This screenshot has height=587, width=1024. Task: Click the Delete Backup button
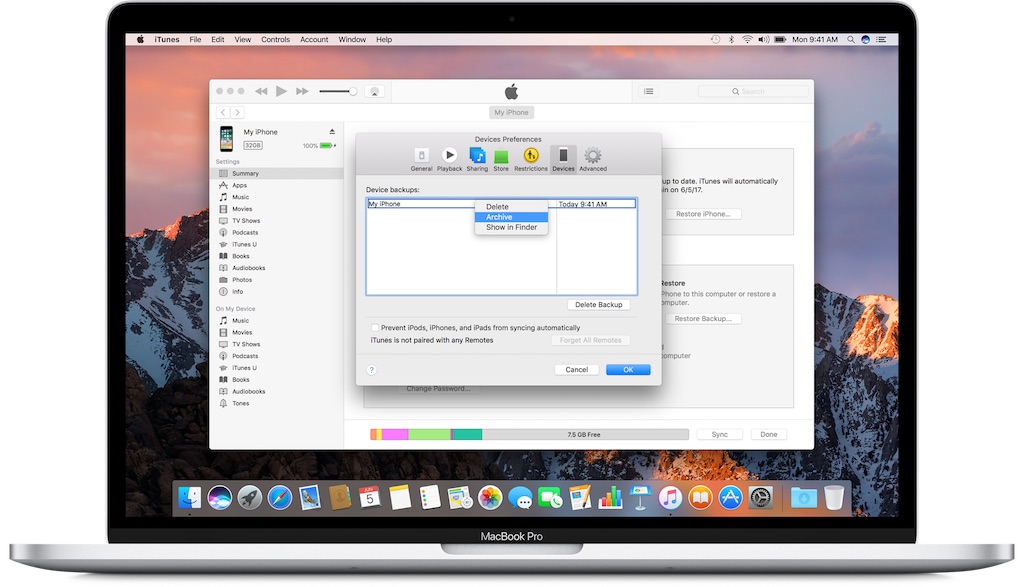tap(598, 305)
